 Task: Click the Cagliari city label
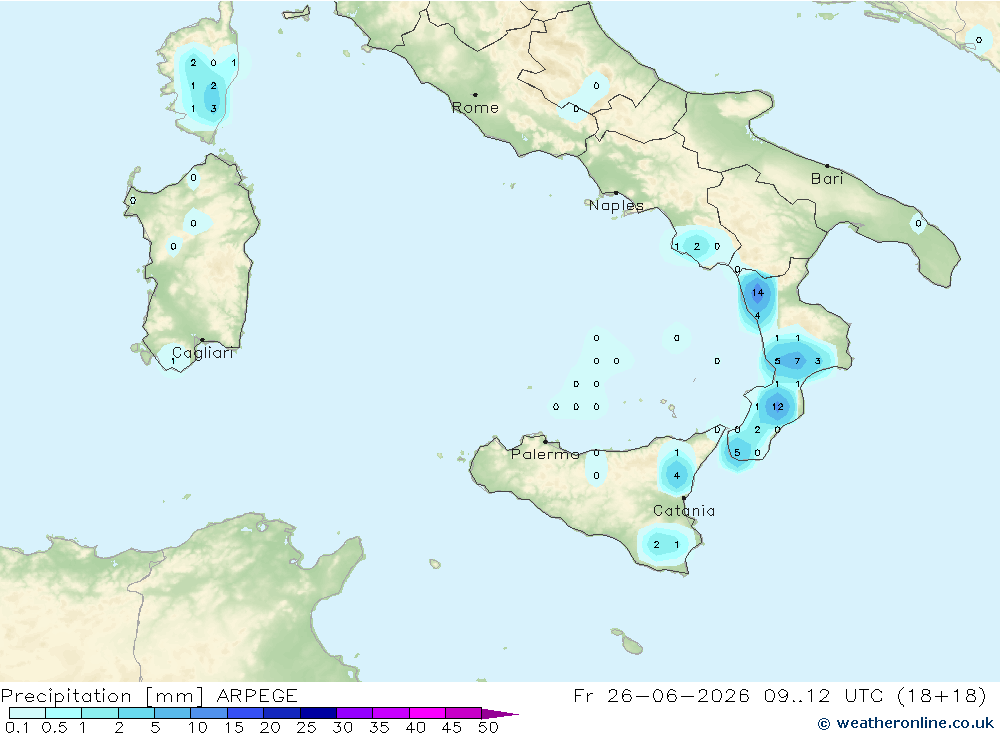coord(203,353)
